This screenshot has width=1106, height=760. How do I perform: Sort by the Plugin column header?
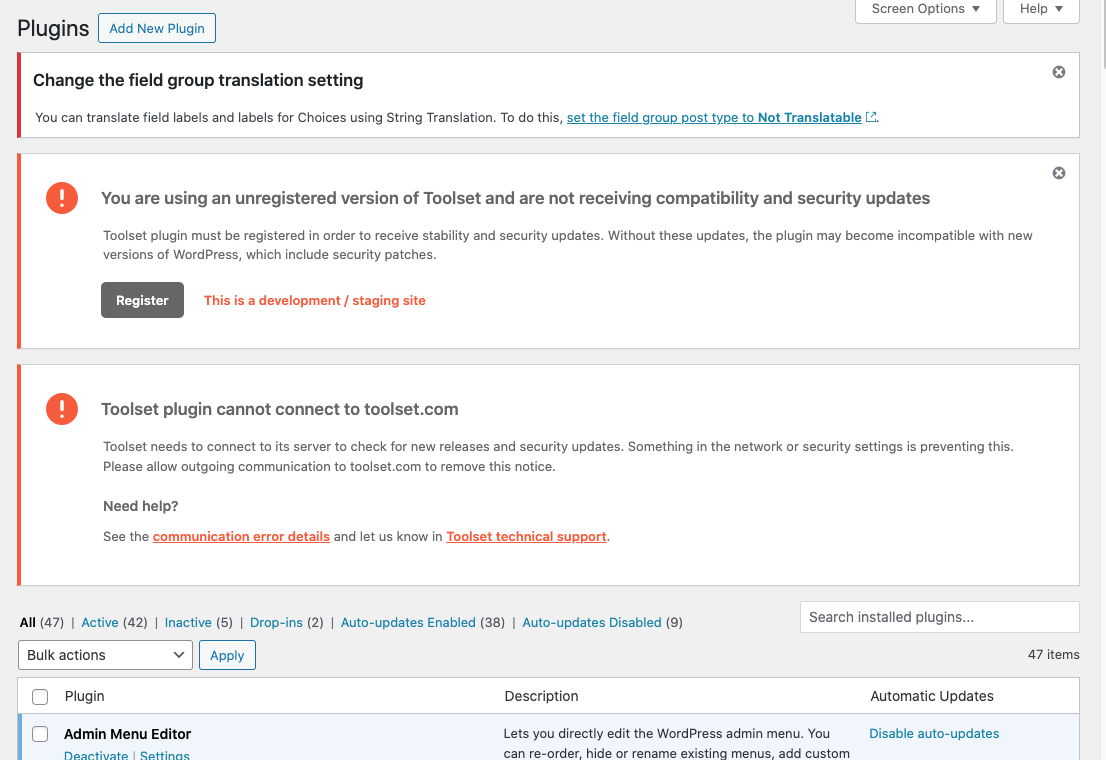click(x=85, y=696)
